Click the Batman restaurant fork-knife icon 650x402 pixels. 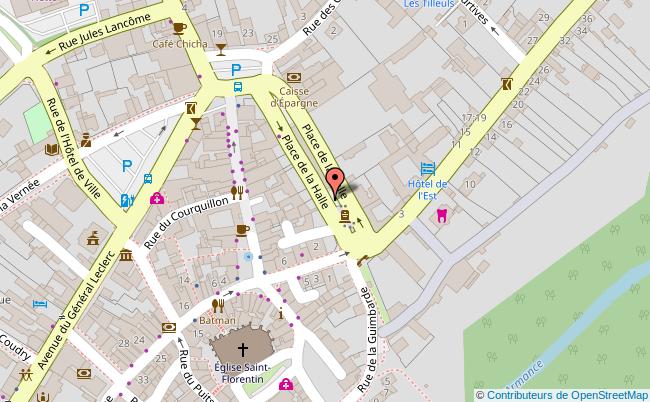(x=218, y=306)
